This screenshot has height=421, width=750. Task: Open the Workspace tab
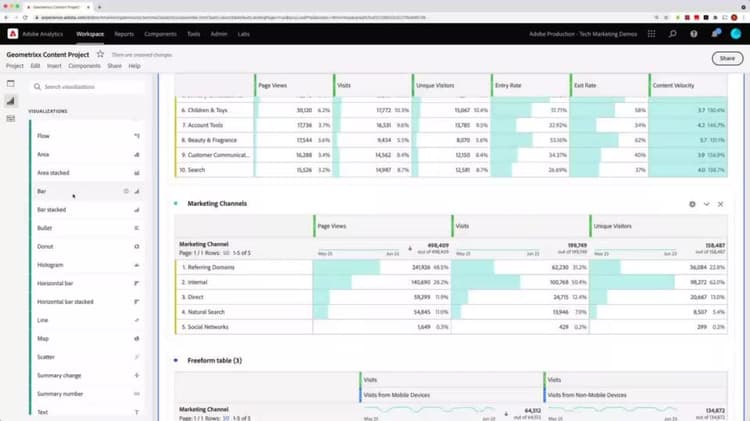click(x=90, y=34)
